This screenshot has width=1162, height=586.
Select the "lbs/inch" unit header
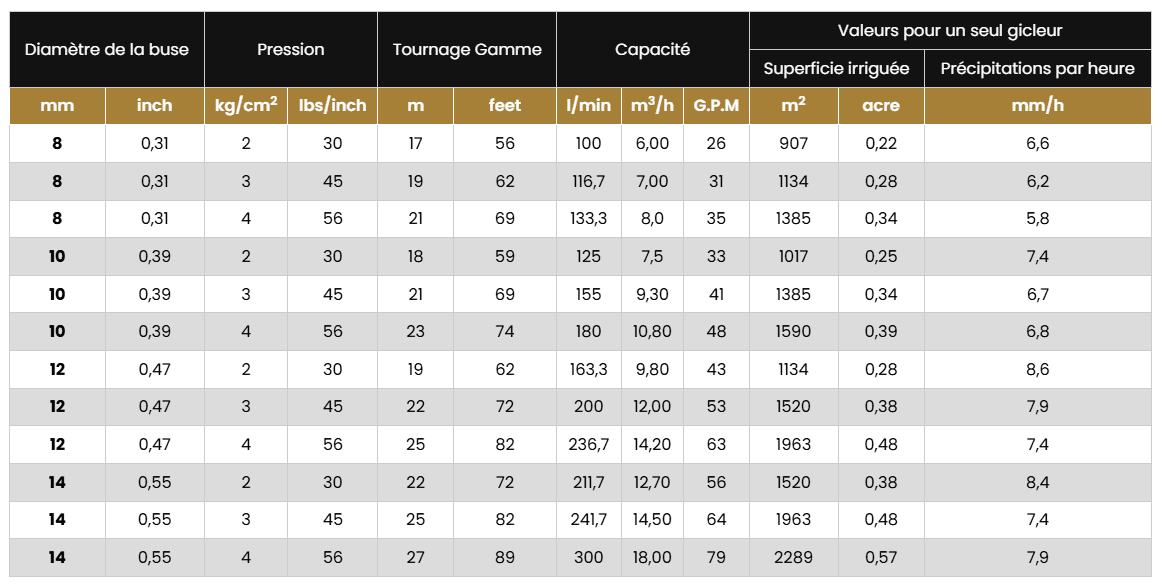tap(332, 105)
